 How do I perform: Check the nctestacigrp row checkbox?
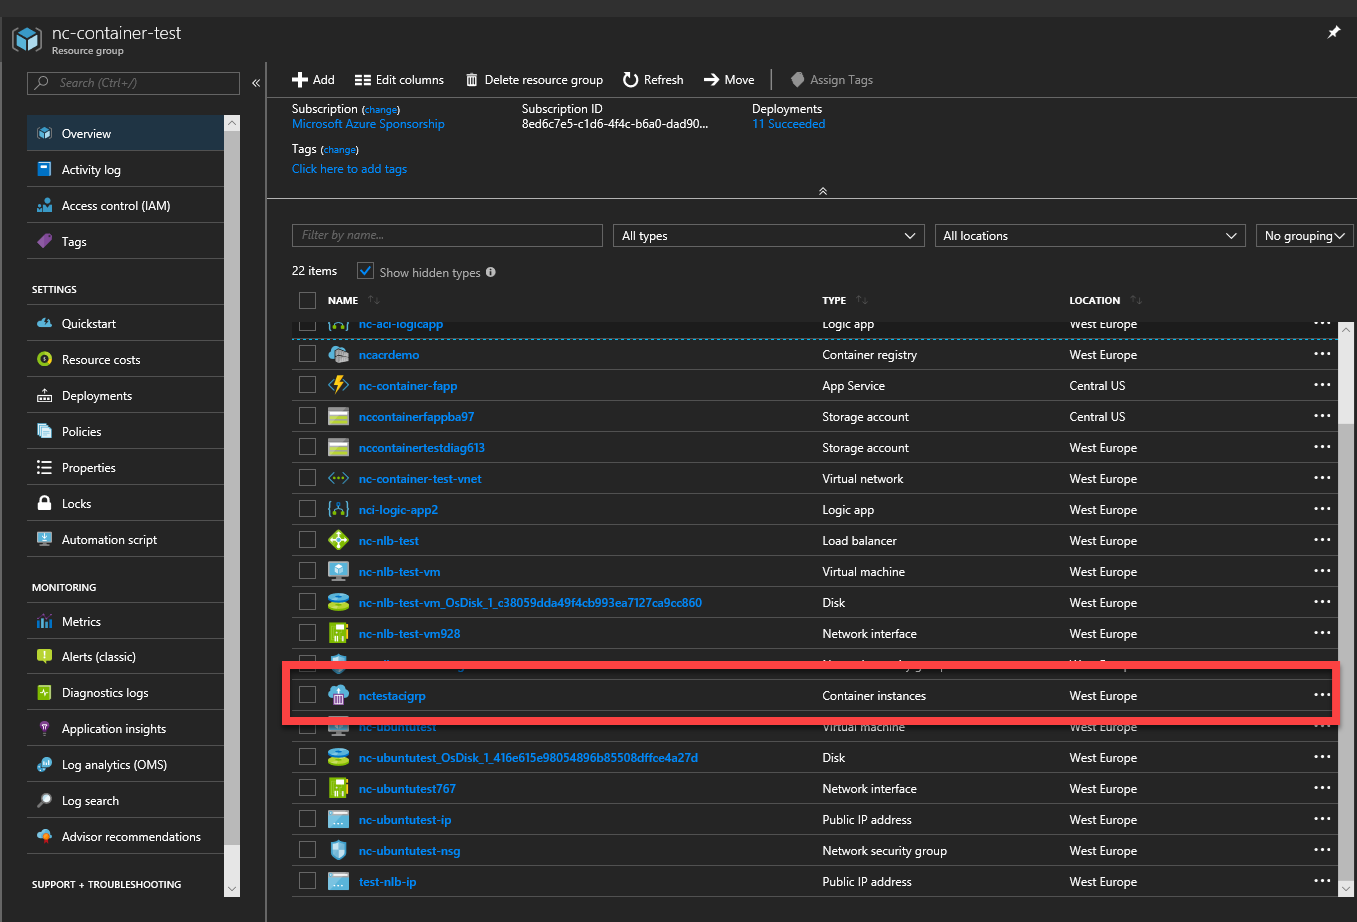click(307, 695)
